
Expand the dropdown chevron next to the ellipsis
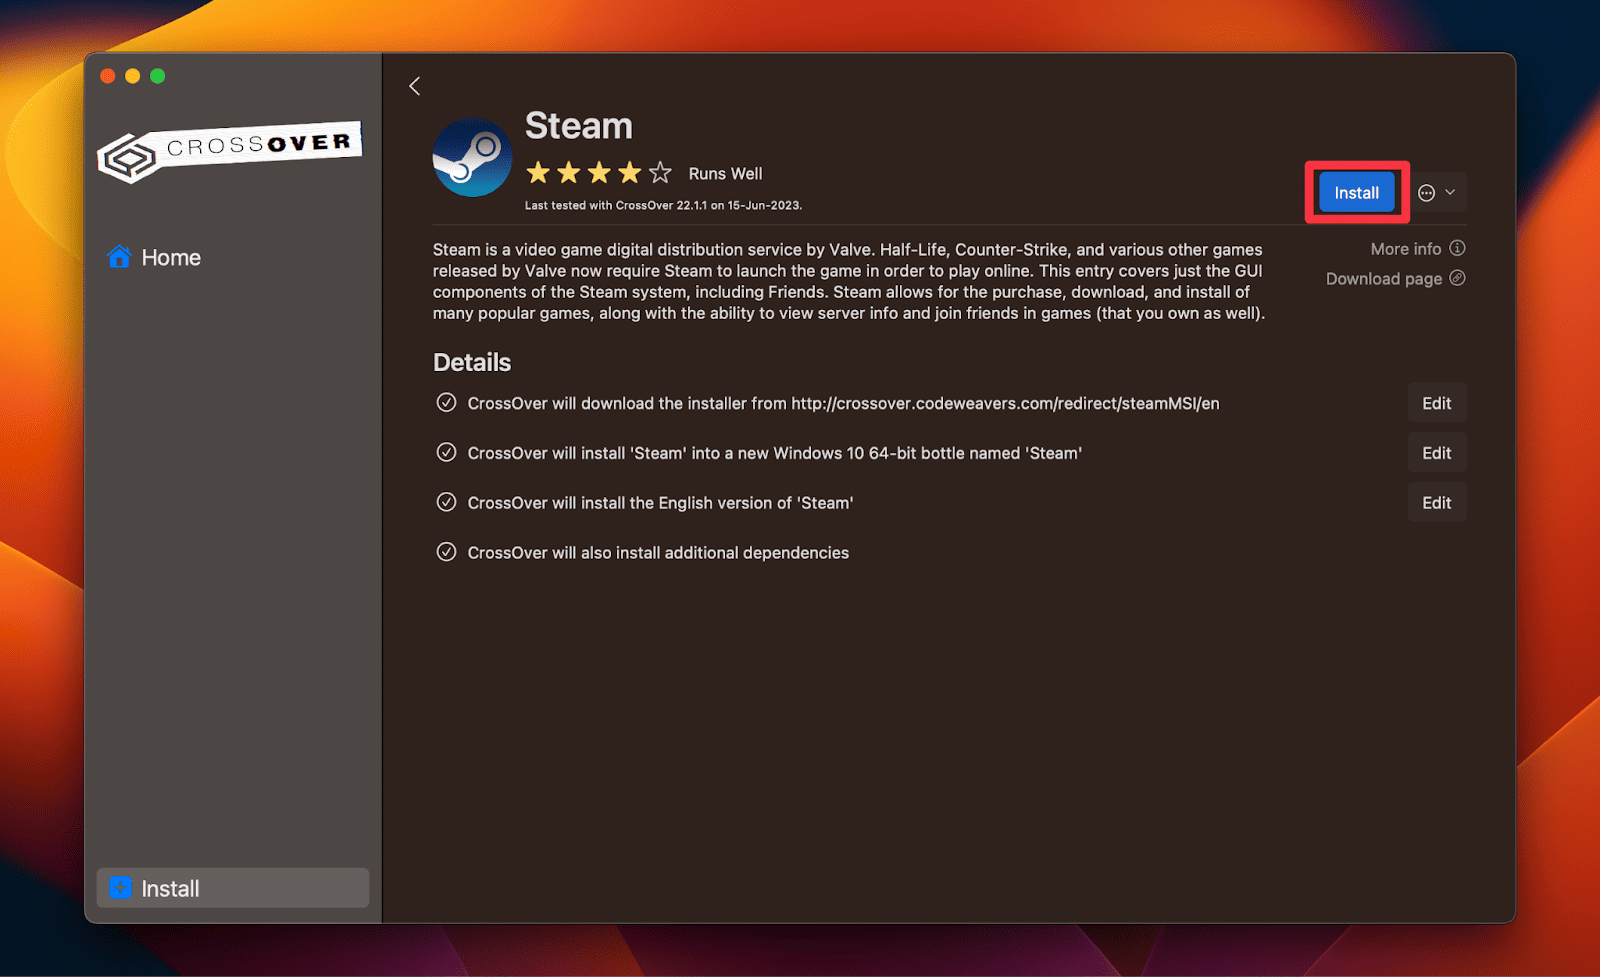point(1450,193)
